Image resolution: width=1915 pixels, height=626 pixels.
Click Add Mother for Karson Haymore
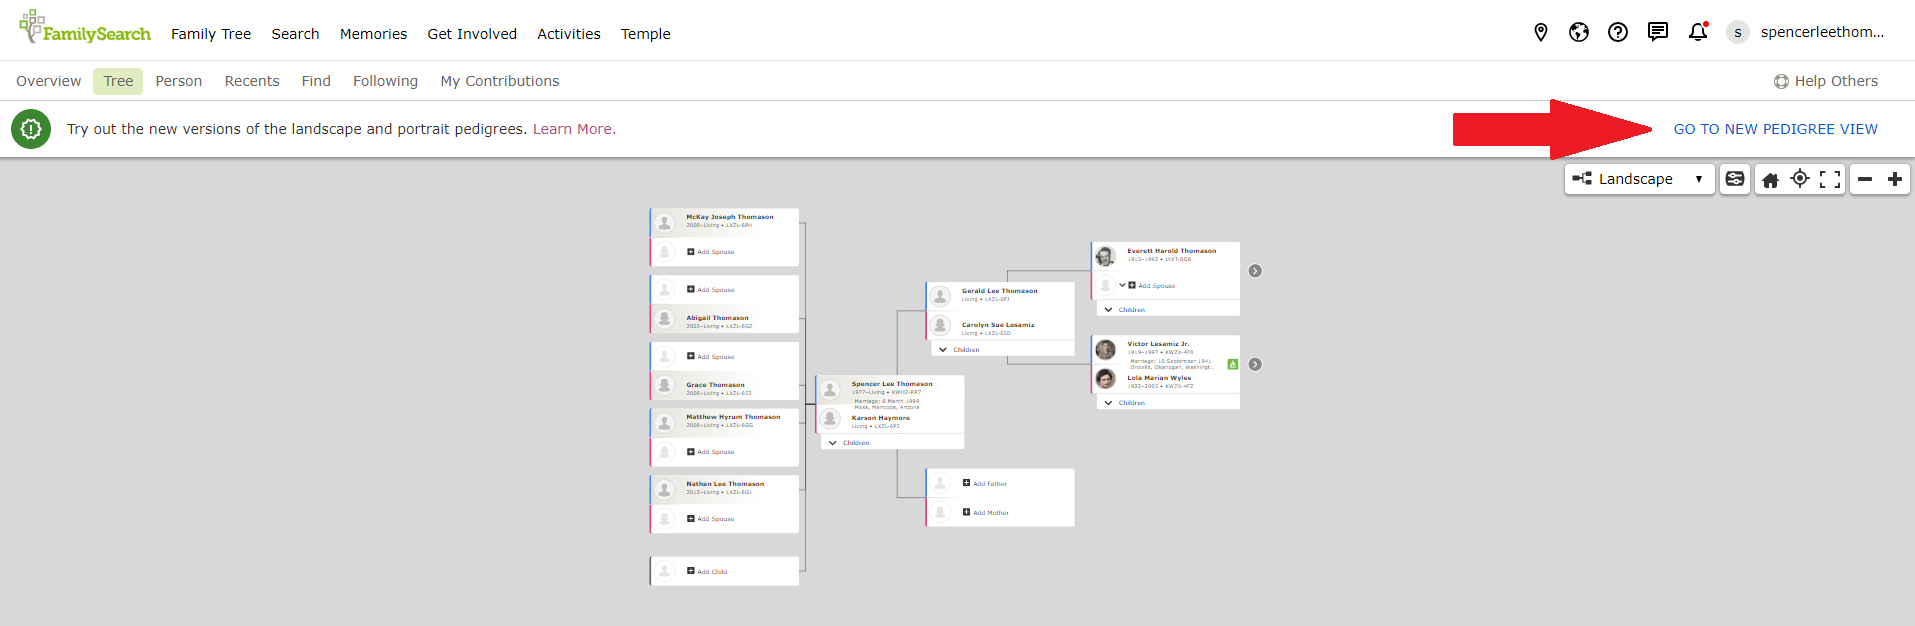[x=986, y=512]
